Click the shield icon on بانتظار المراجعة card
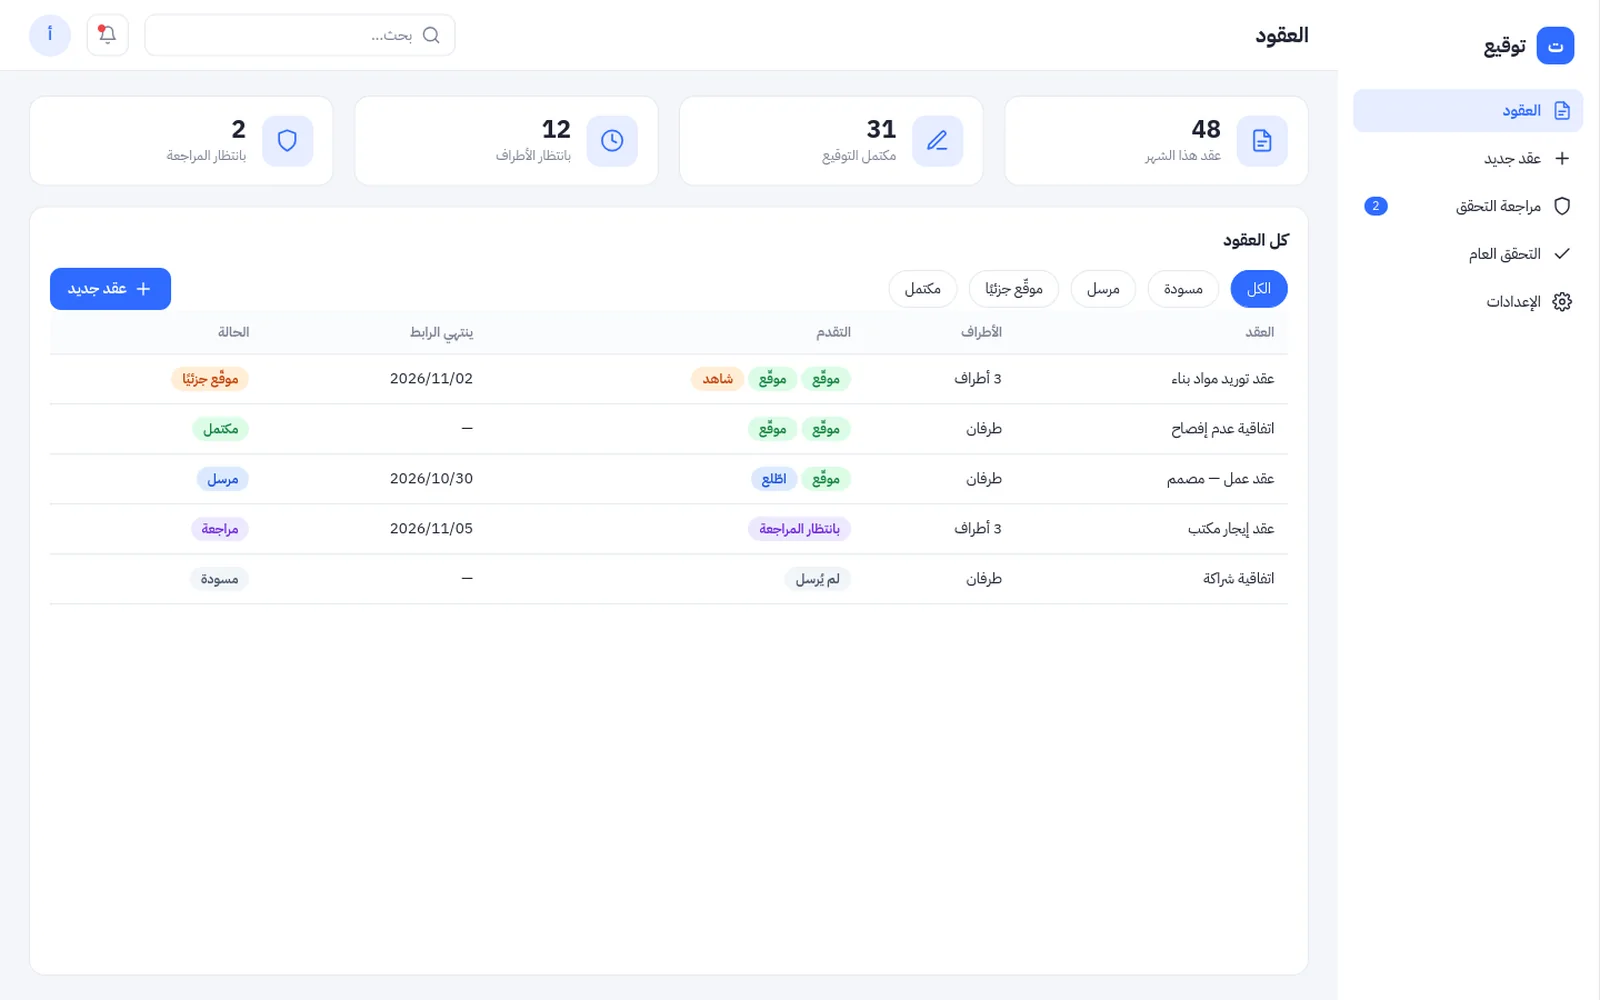1600x1000 pixels. [287, 141]
